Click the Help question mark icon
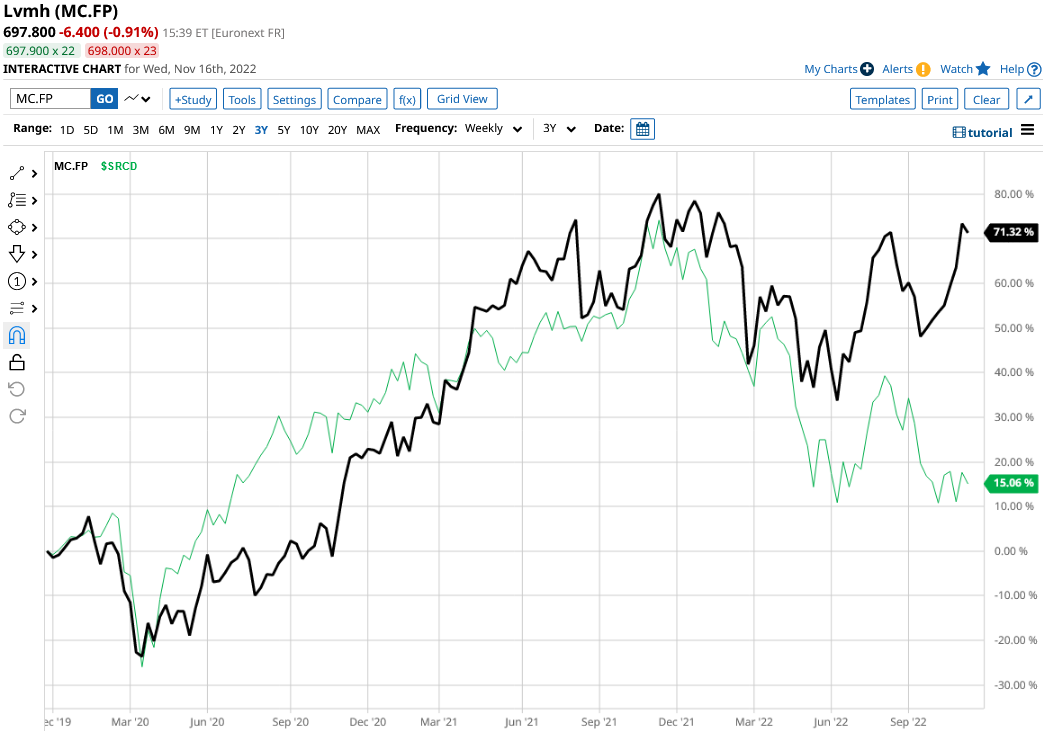The width and height of the screenshot is (1062, 748). (1034, 69)
